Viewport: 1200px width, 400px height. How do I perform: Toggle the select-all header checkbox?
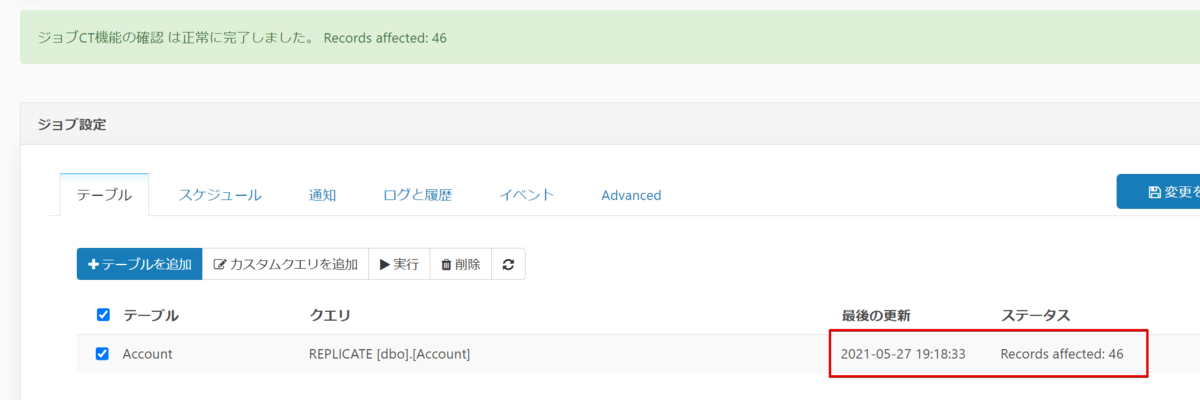click(x=103, y=315)
